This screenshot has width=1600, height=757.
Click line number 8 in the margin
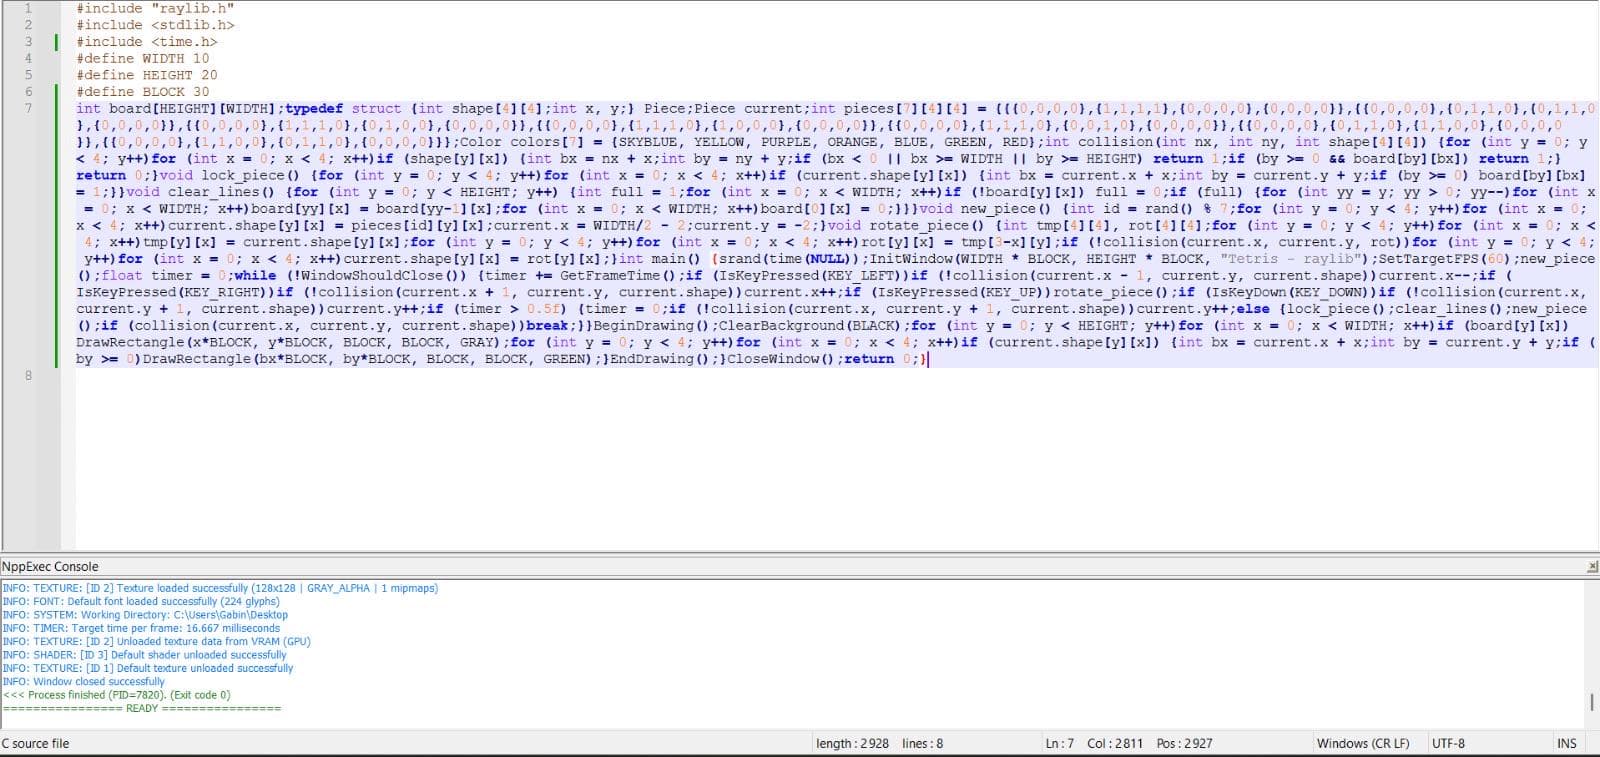[28, 375]
